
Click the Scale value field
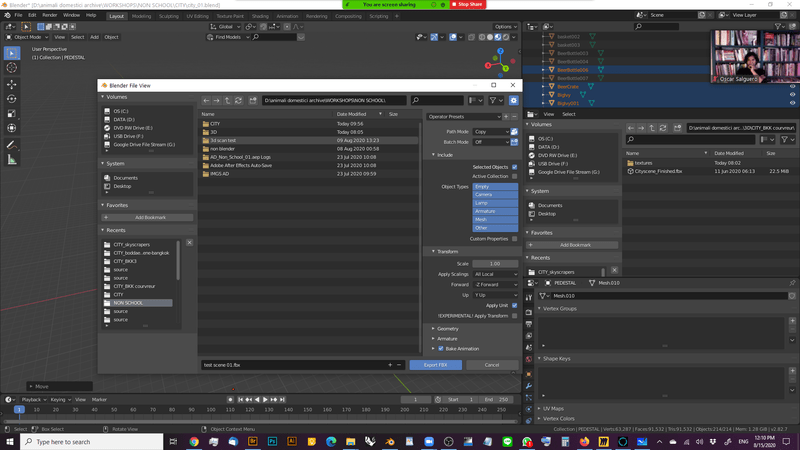pos(495,264)
